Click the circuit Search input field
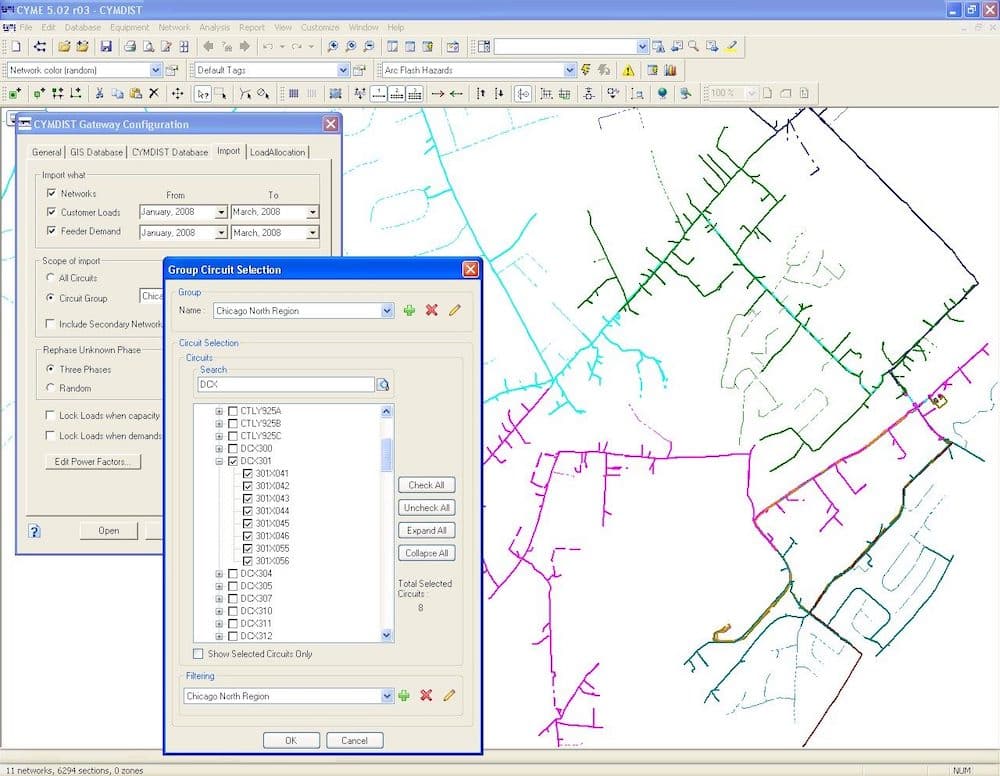The width and height of the screenshot is (1000, 776). pos(286,384)
